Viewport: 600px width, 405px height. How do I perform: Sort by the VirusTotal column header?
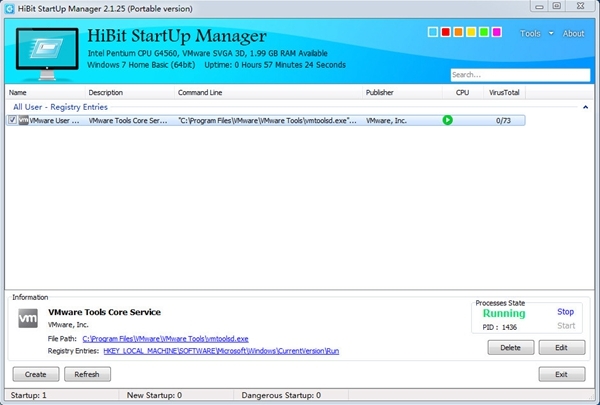504,93
